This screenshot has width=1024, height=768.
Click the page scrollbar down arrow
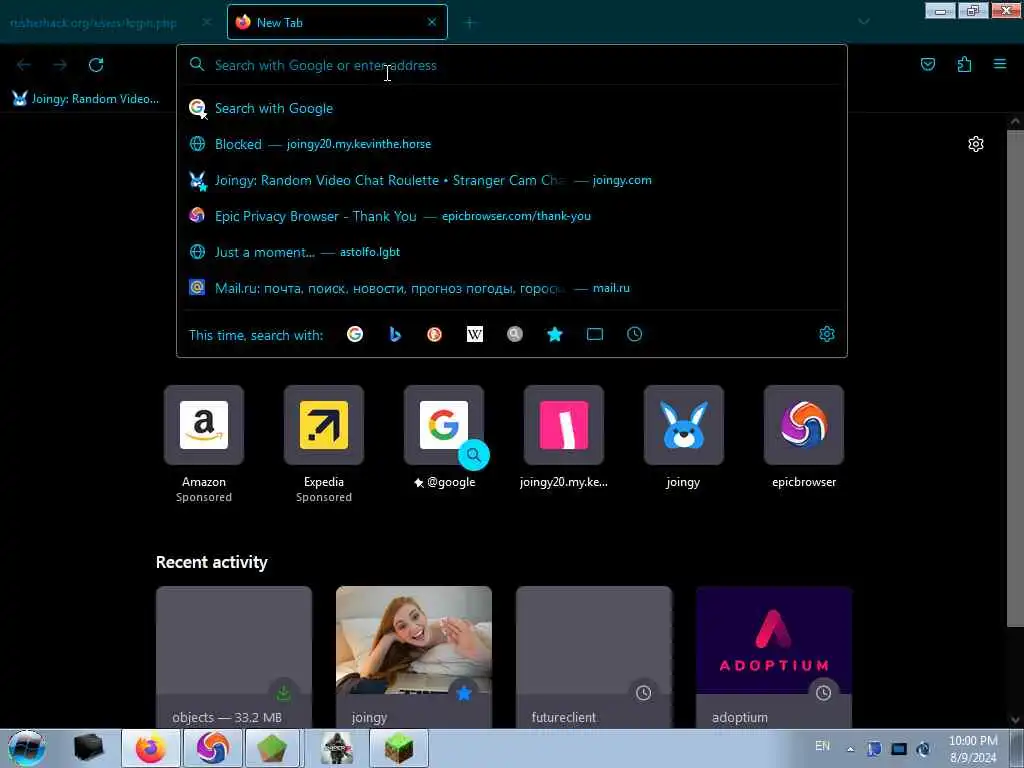(x=1015, y=720)
